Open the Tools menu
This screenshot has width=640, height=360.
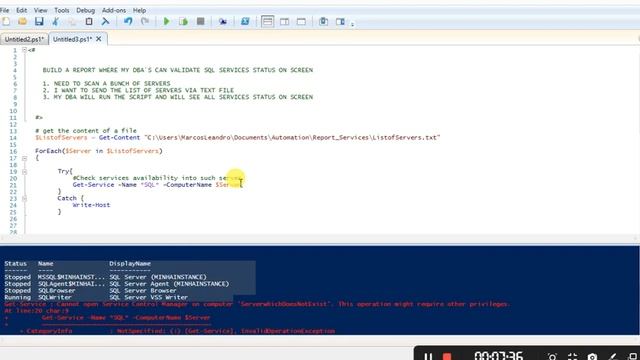click(x=62, y=10)
